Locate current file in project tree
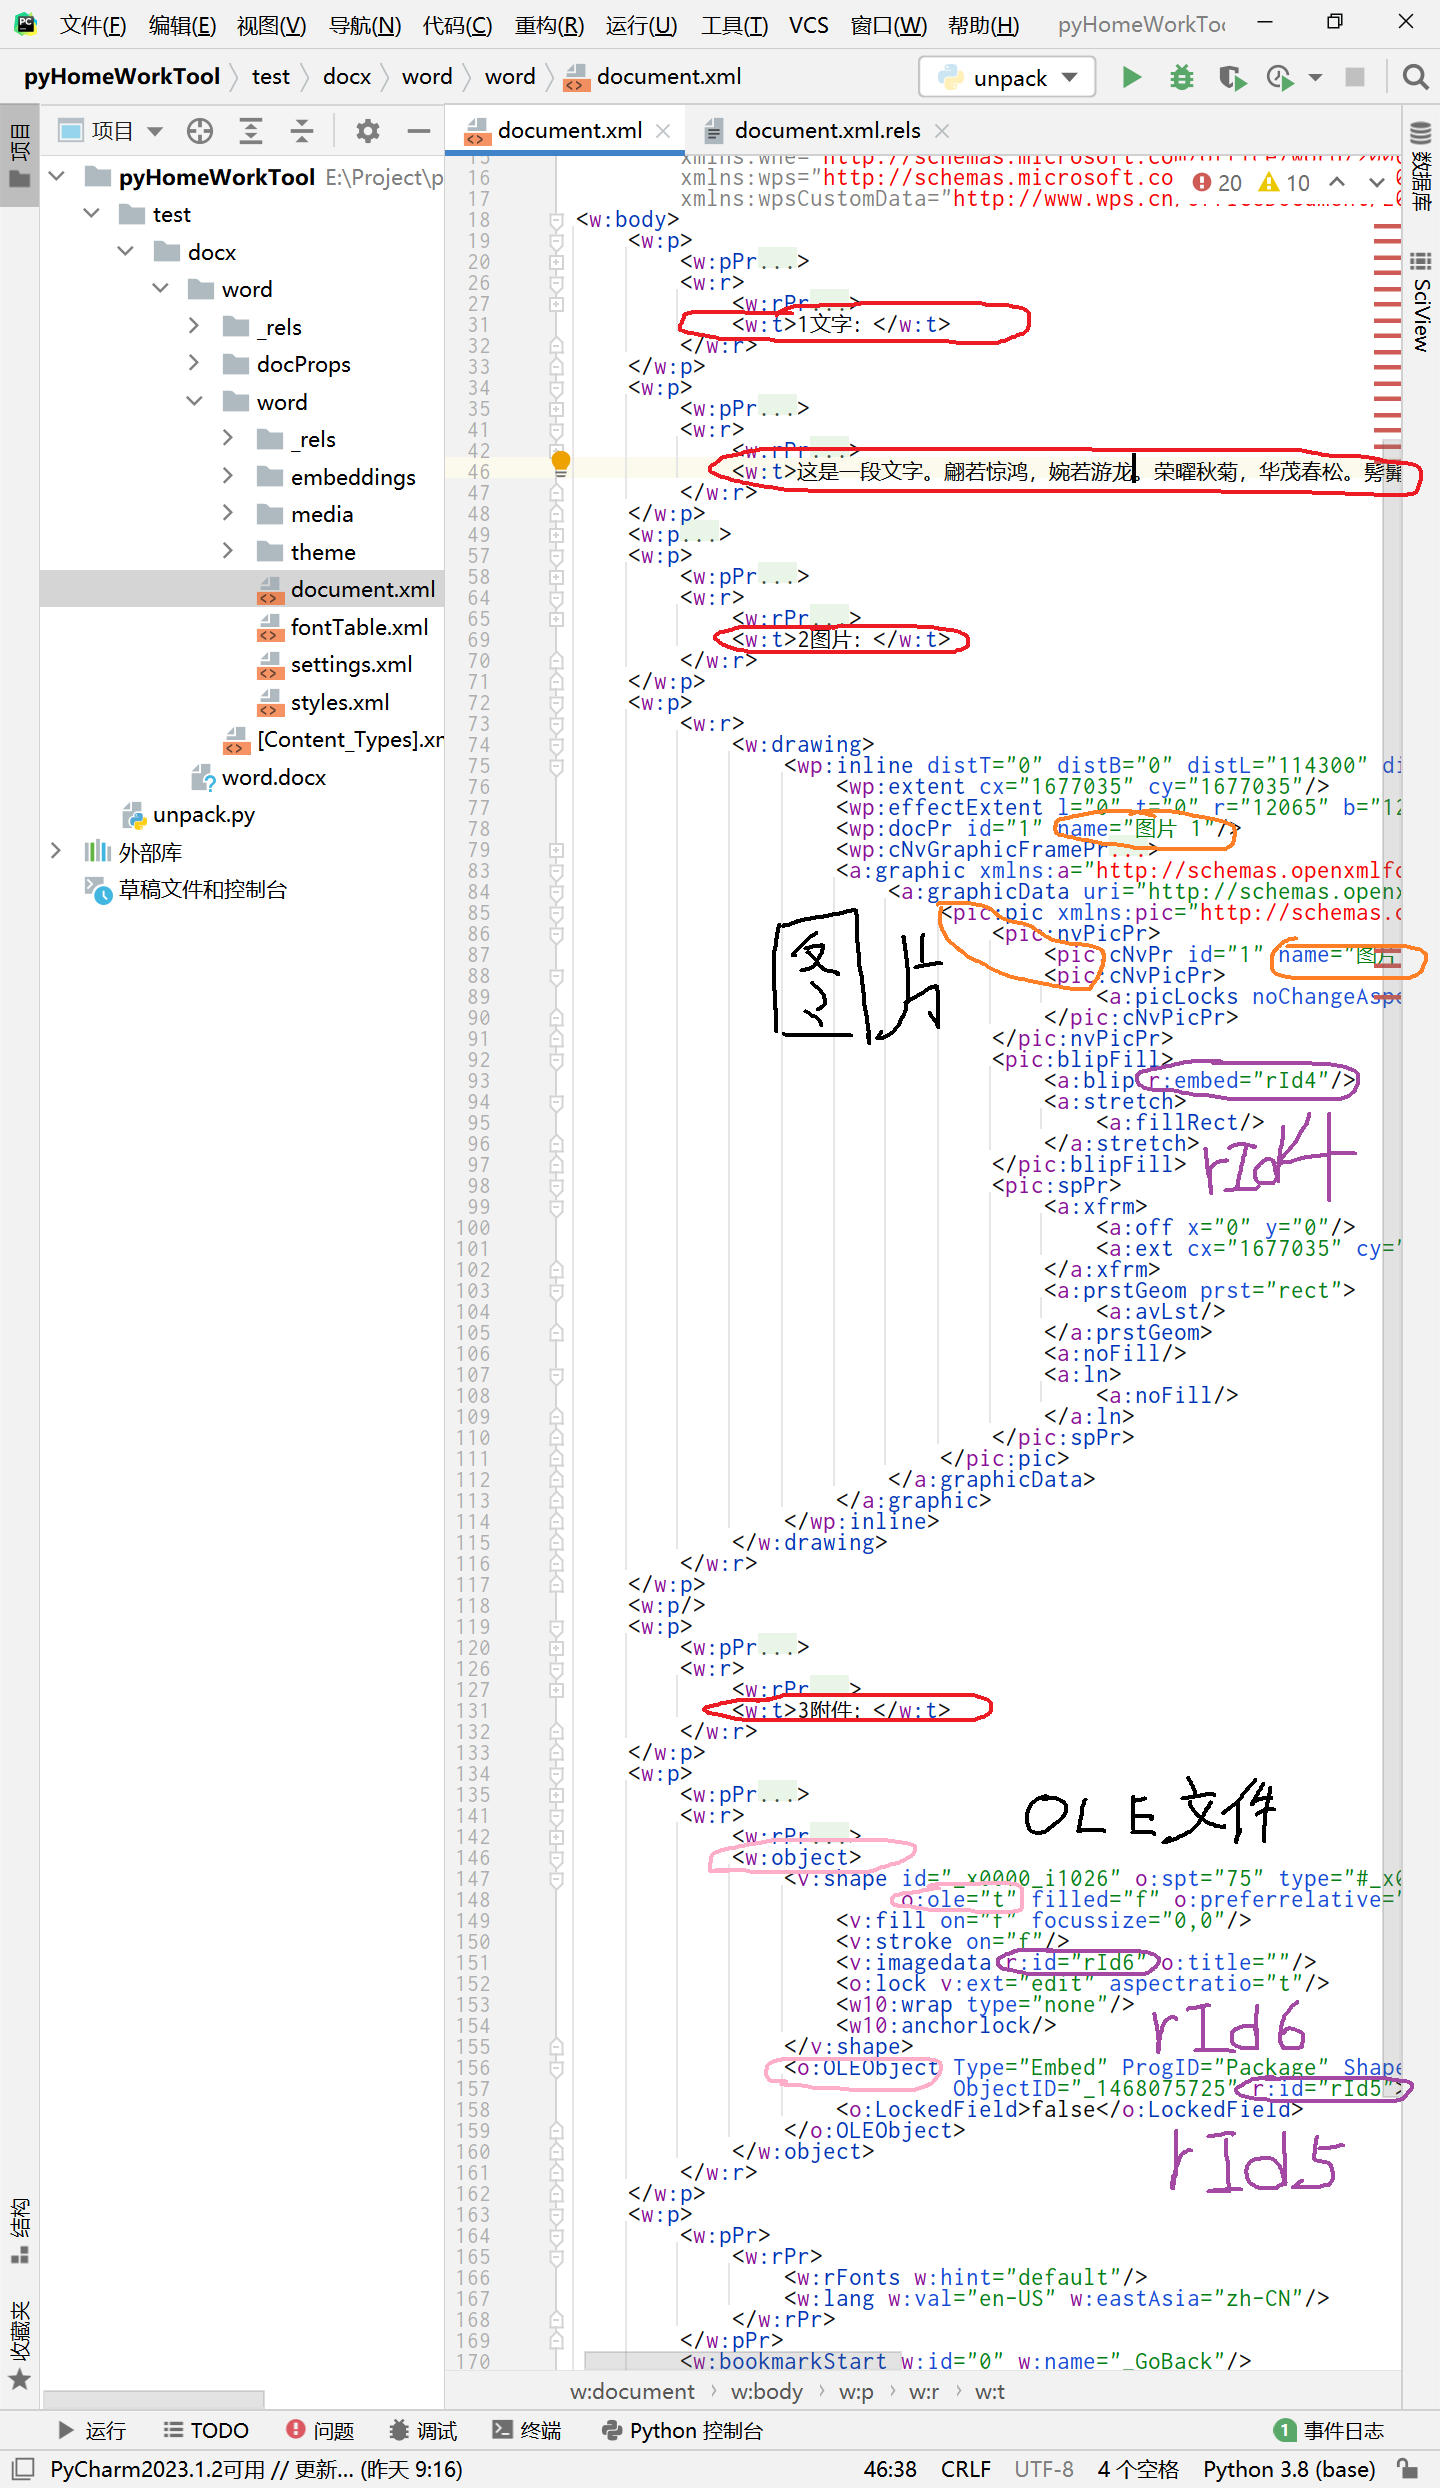This screenshot has height=2488, width=1440. (200, 131)
